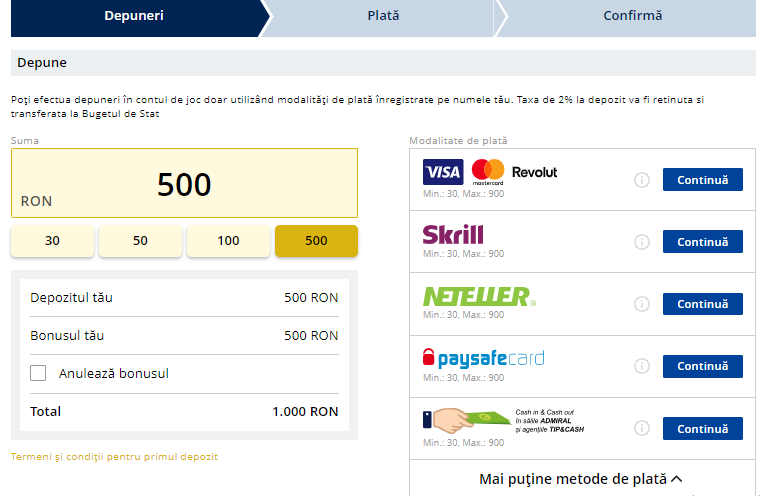
Task: Click the Skrill logo
Action: pos(453,234)
